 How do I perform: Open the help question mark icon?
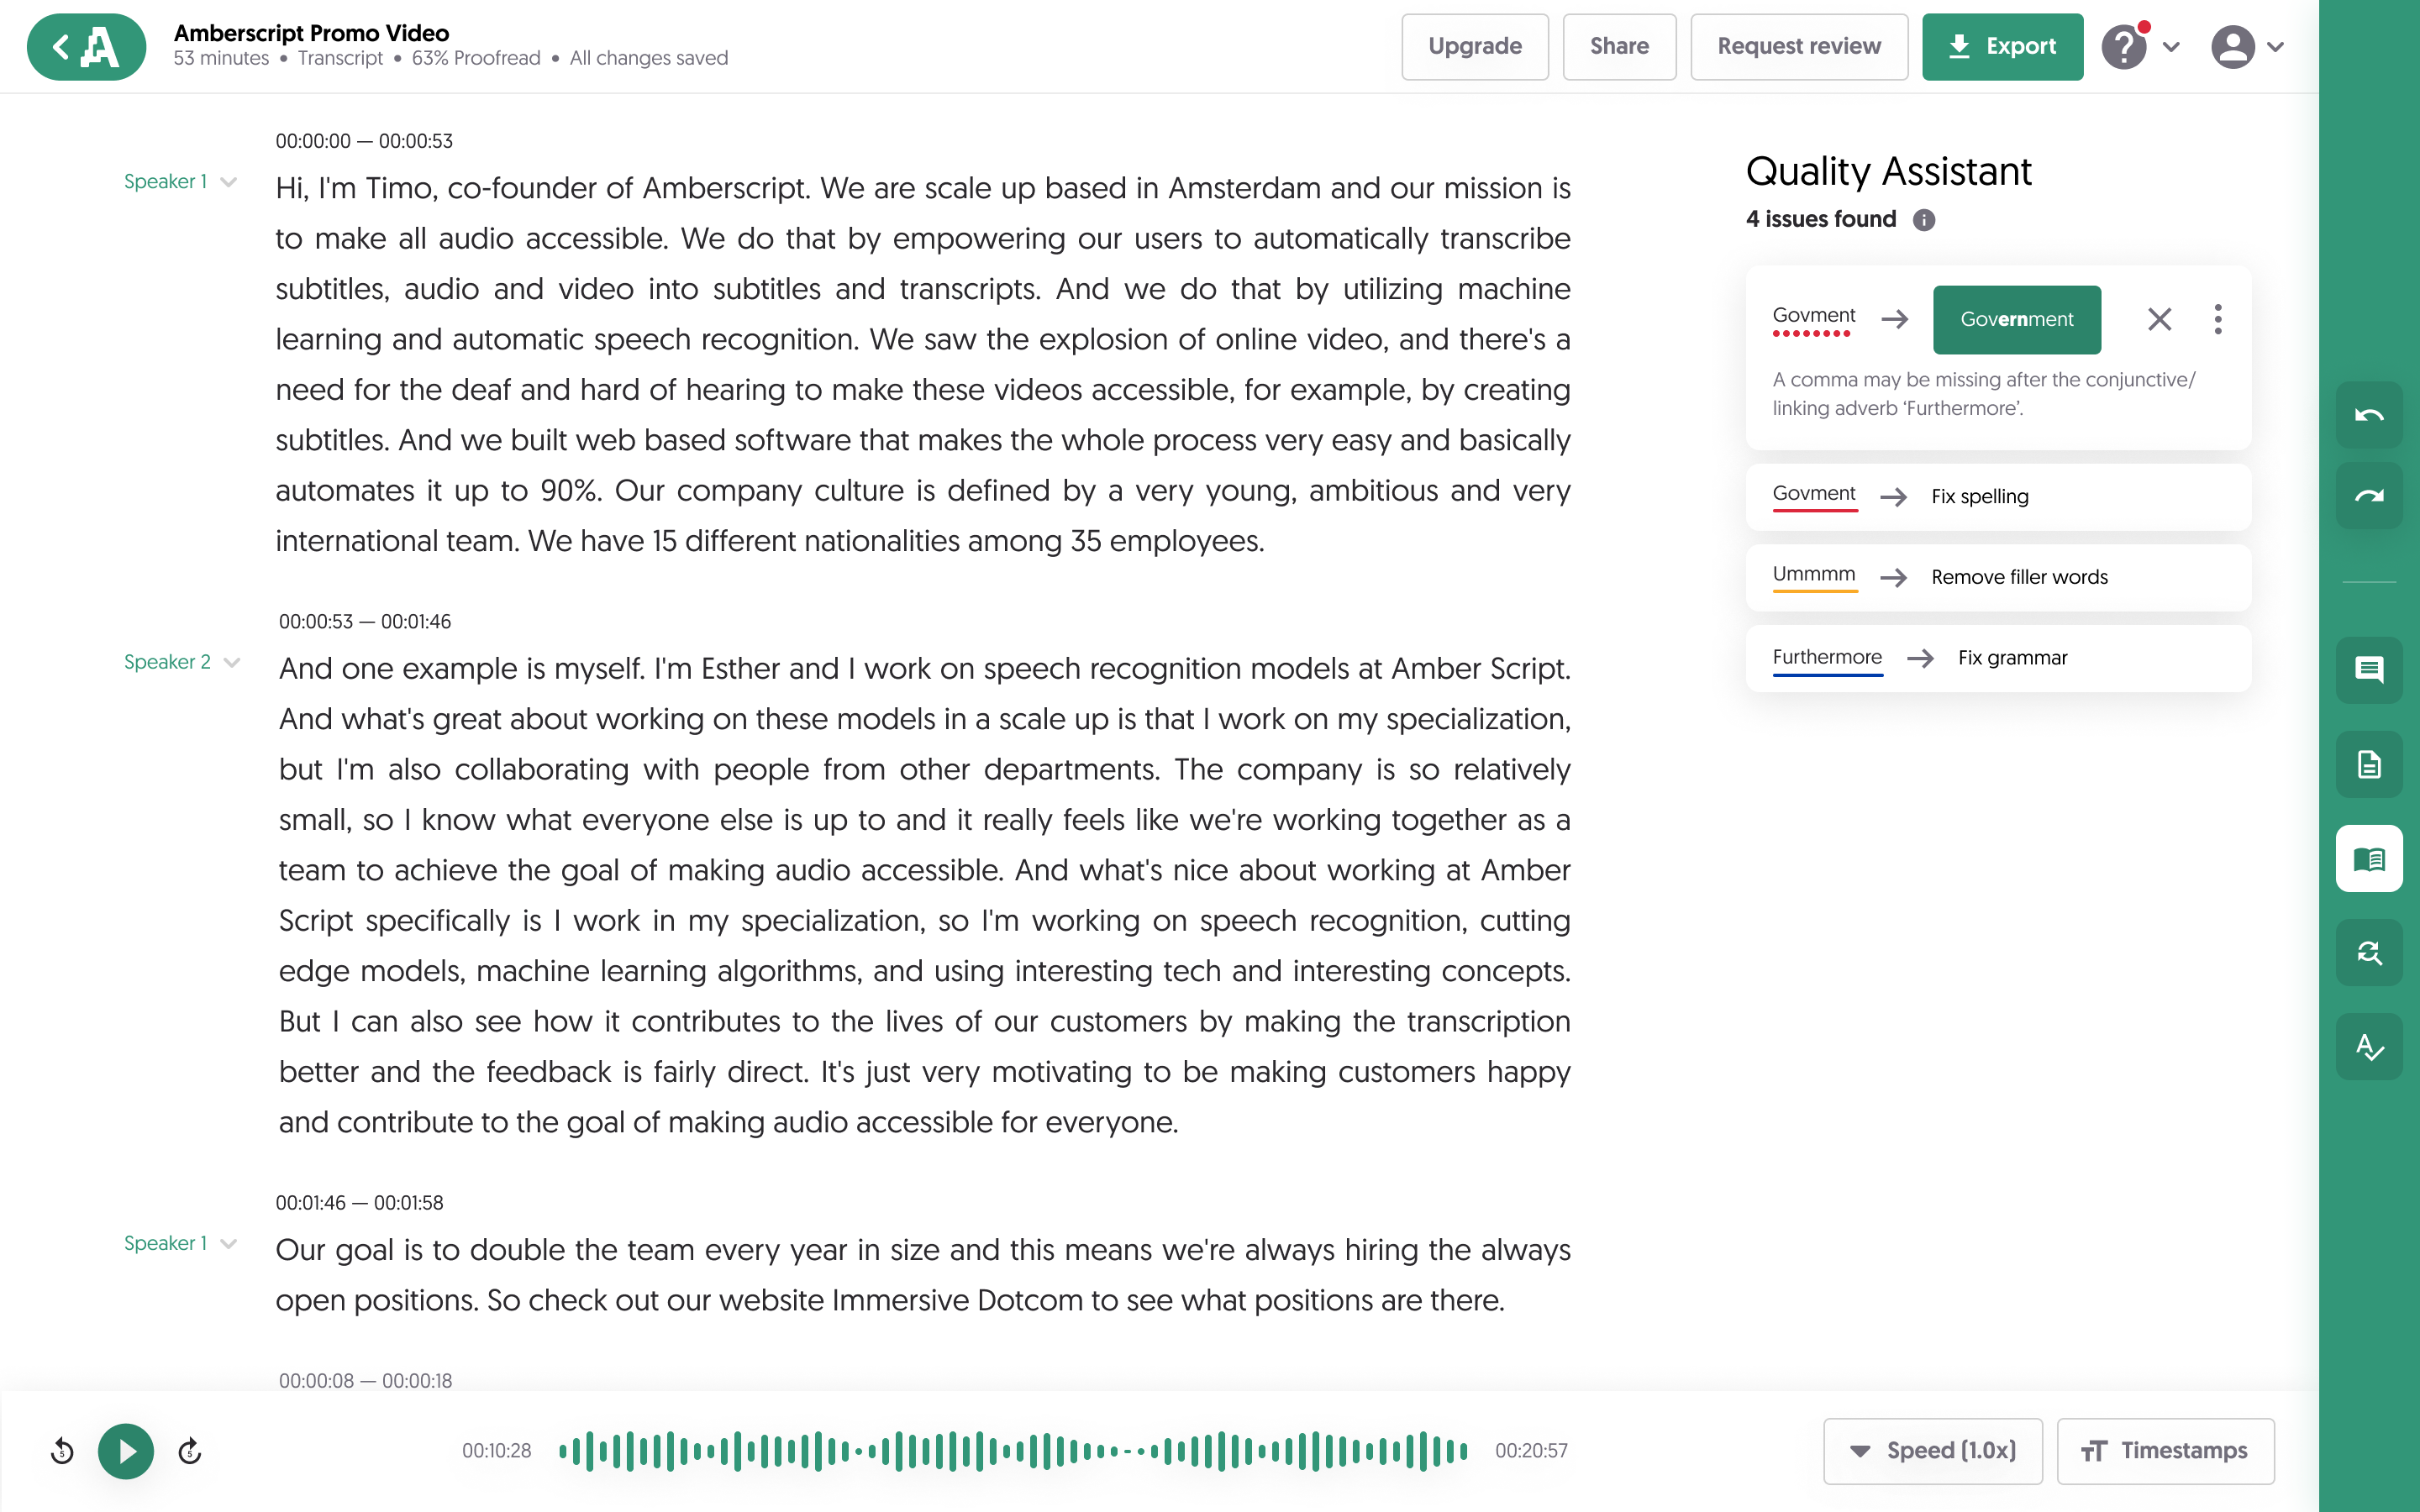(x=2124, y=46)
